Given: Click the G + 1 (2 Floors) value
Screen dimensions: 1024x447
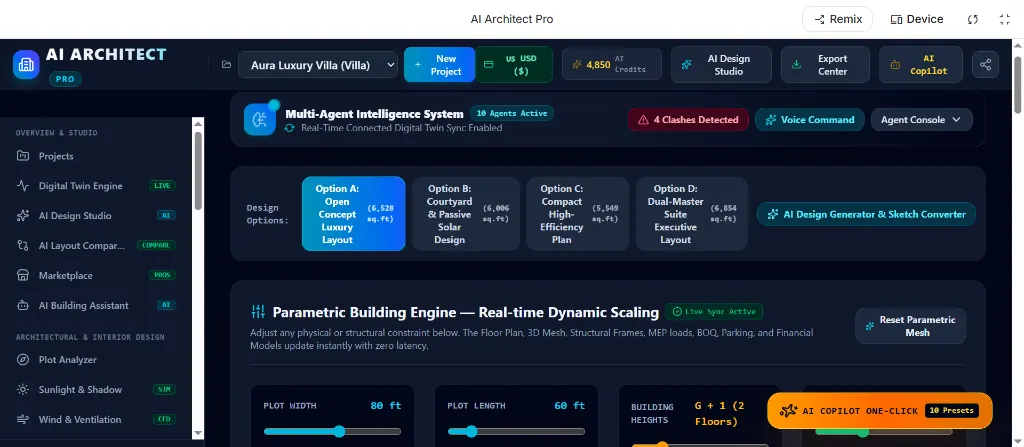Looking at the screenshot, I should point(720,413).
